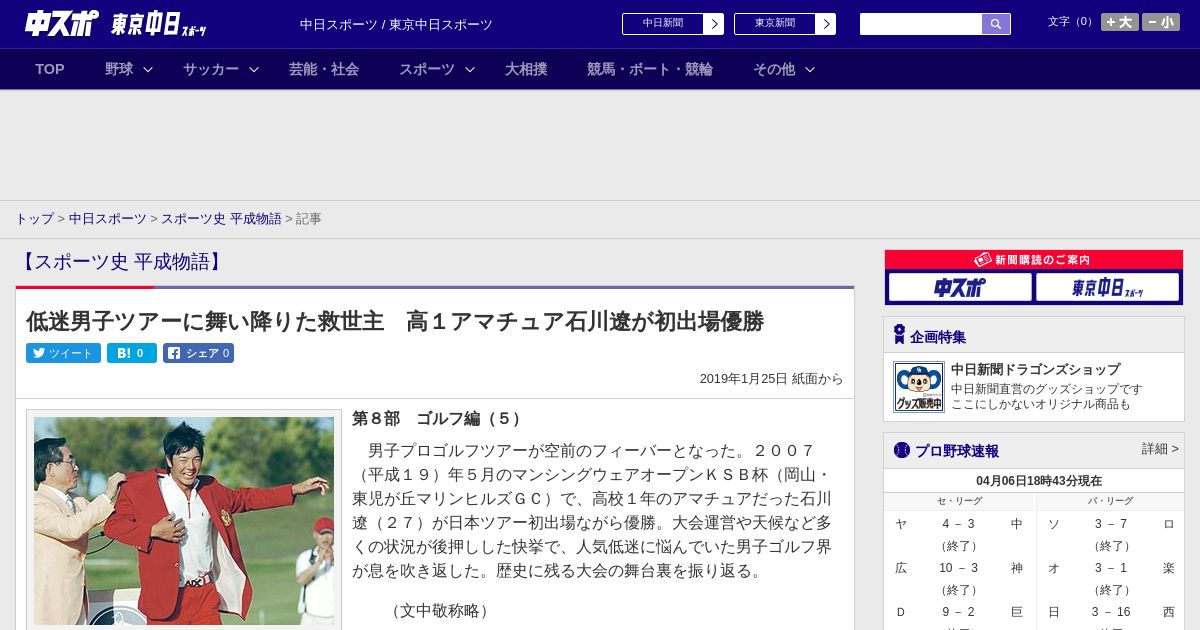Viewport: 1200px width, 630px height.
Task: Go to 中日スポーツ breadcrumb link
Action: (x=108, y=218)
